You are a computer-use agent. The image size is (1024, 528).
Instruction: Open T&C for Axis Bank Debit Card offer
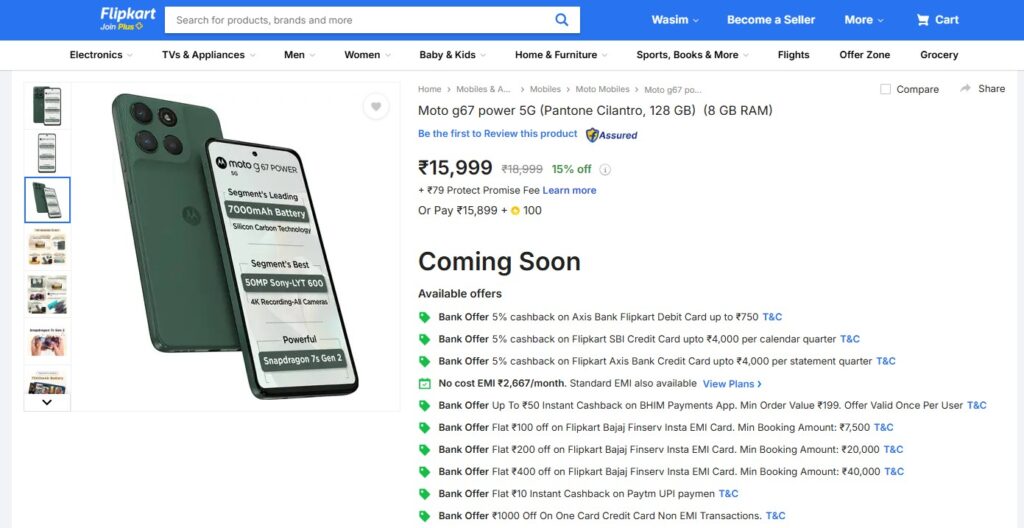[x=772, y=317]
